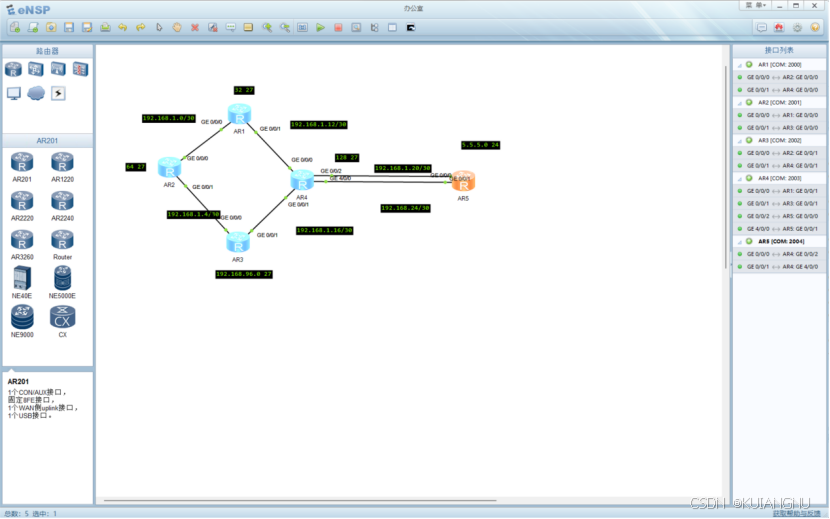The width and height of the screenshot is (830, 519).
Task: Select the switch device category icon
Action: (35, 69)
